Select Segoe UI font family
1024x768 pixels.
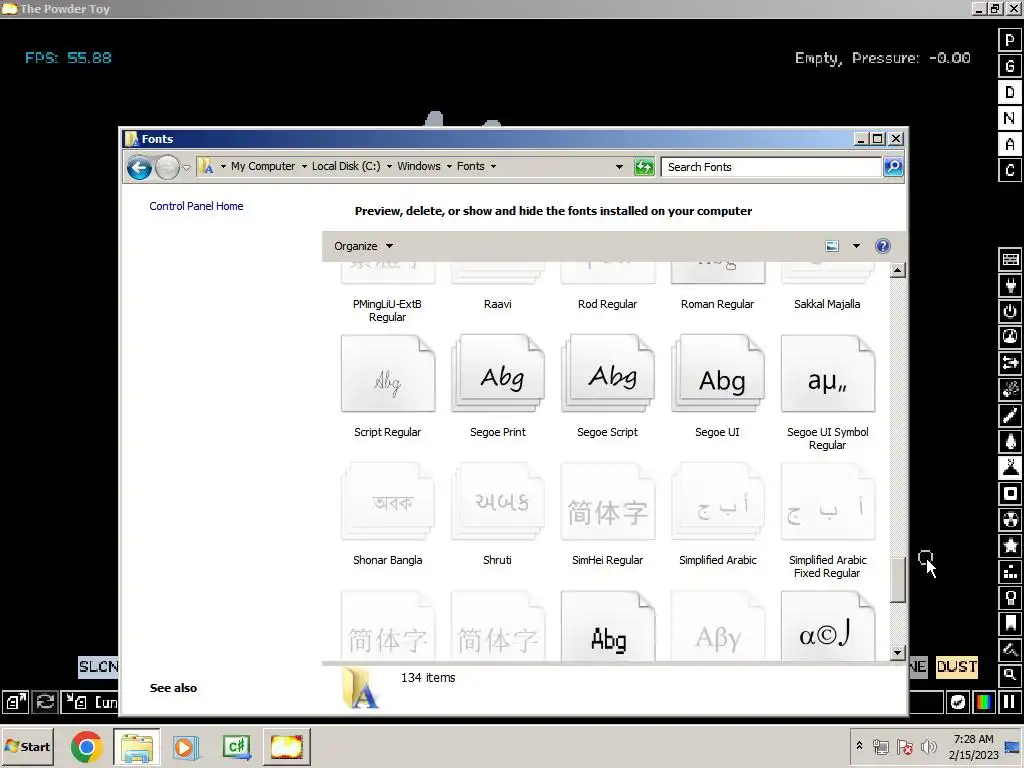[717, 387]
